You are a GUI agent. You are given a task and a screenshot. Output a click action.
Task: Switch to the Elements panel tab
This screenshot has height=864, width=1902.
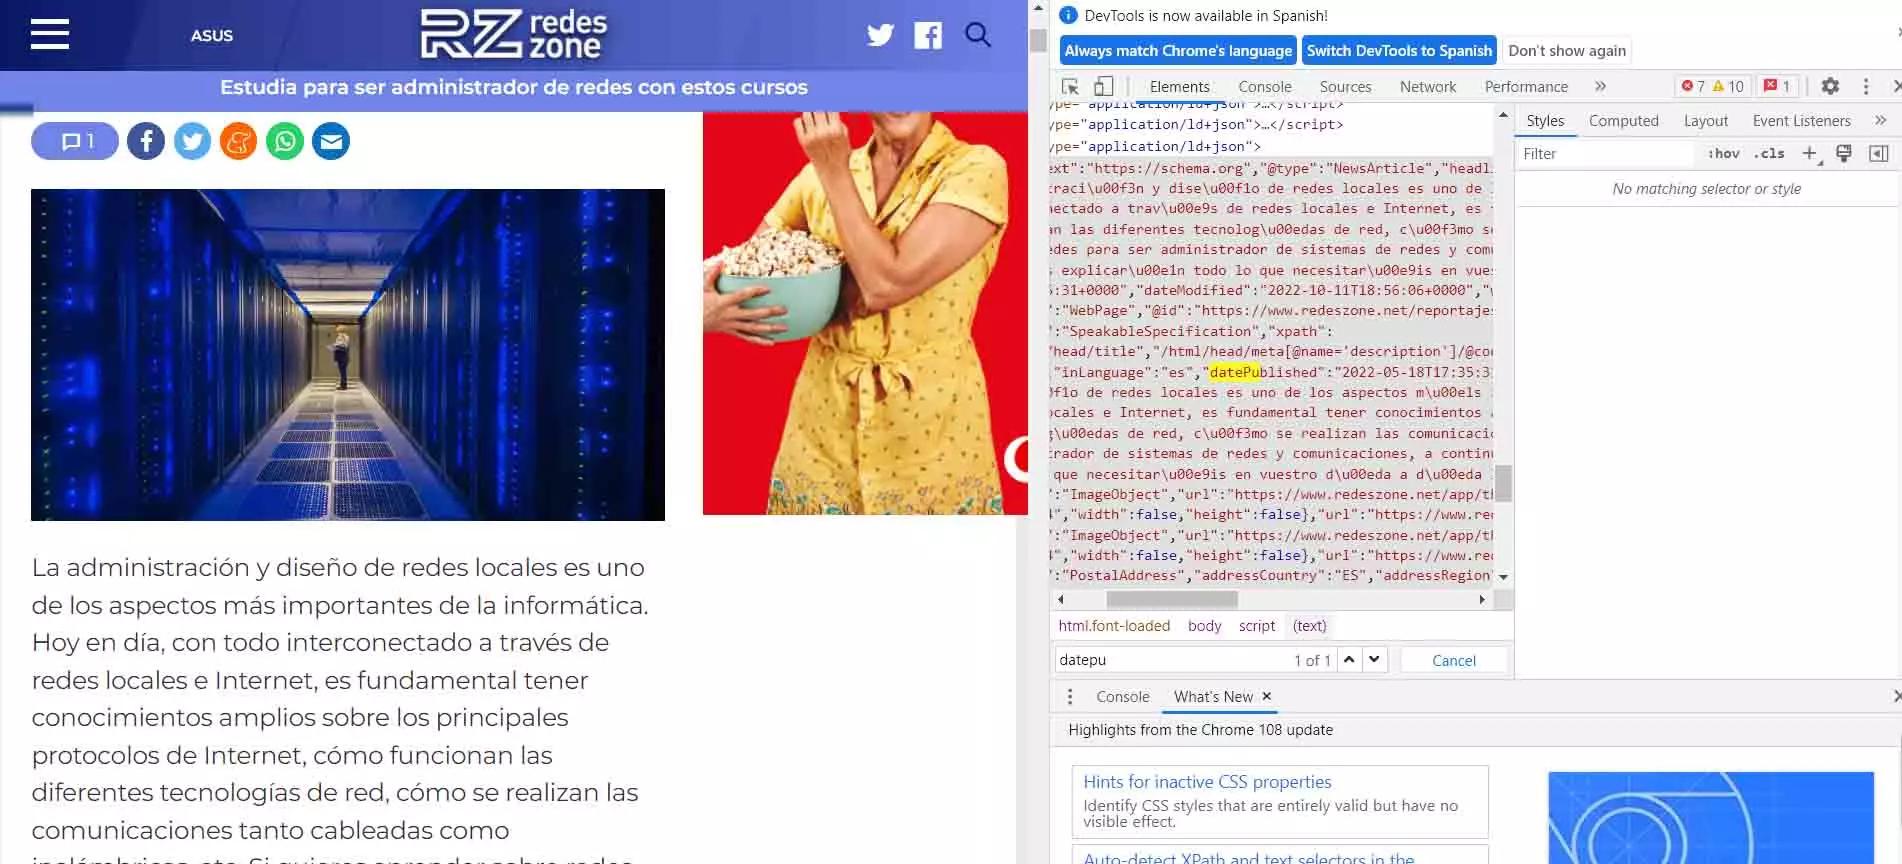[x=1179, y=86]
